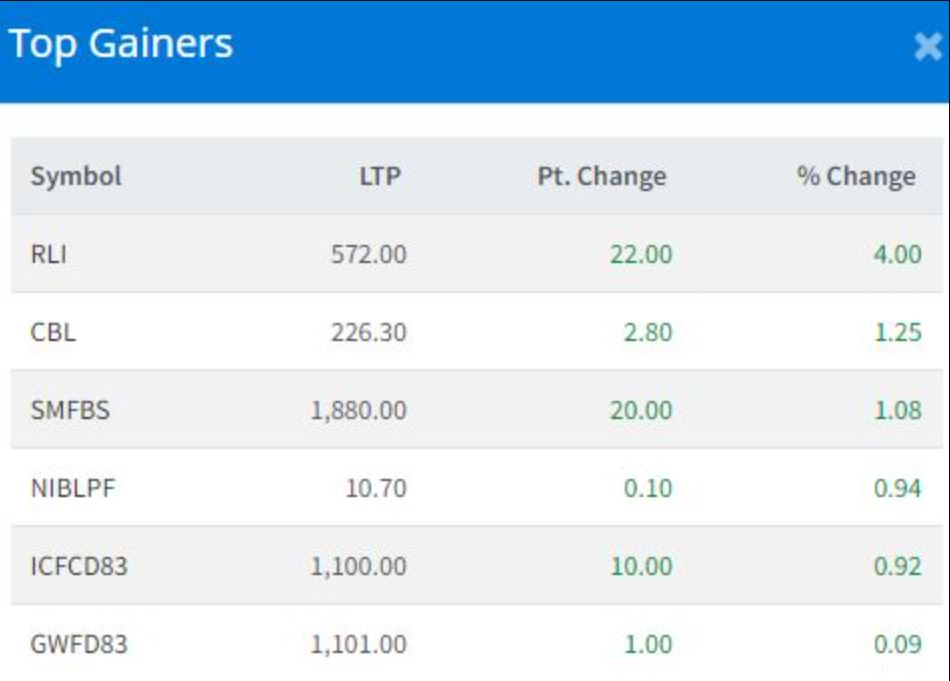Click SMFBS's LTP value 1,880.00
Viewport: 950px width, 681px height.
pyautogui.click(x=359, y=410)
